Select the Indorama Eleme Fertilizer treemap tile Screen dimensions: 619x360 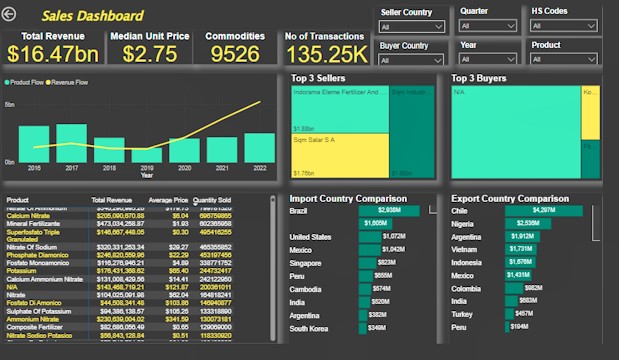point(340,109)
